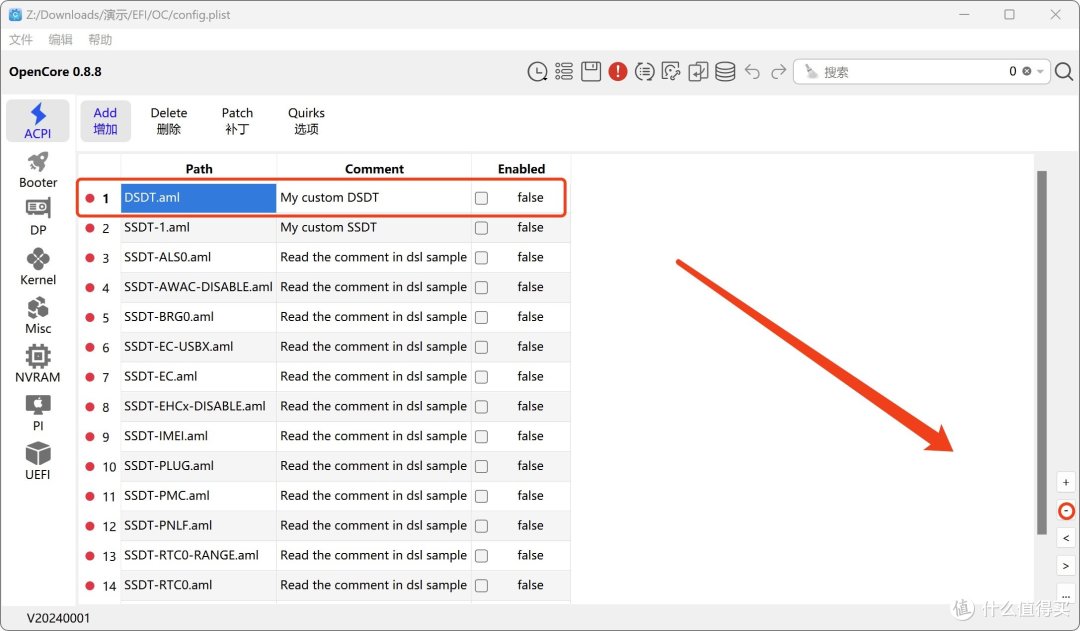Click the vertical scrollbar of the table

click(x=1041, y=351)
